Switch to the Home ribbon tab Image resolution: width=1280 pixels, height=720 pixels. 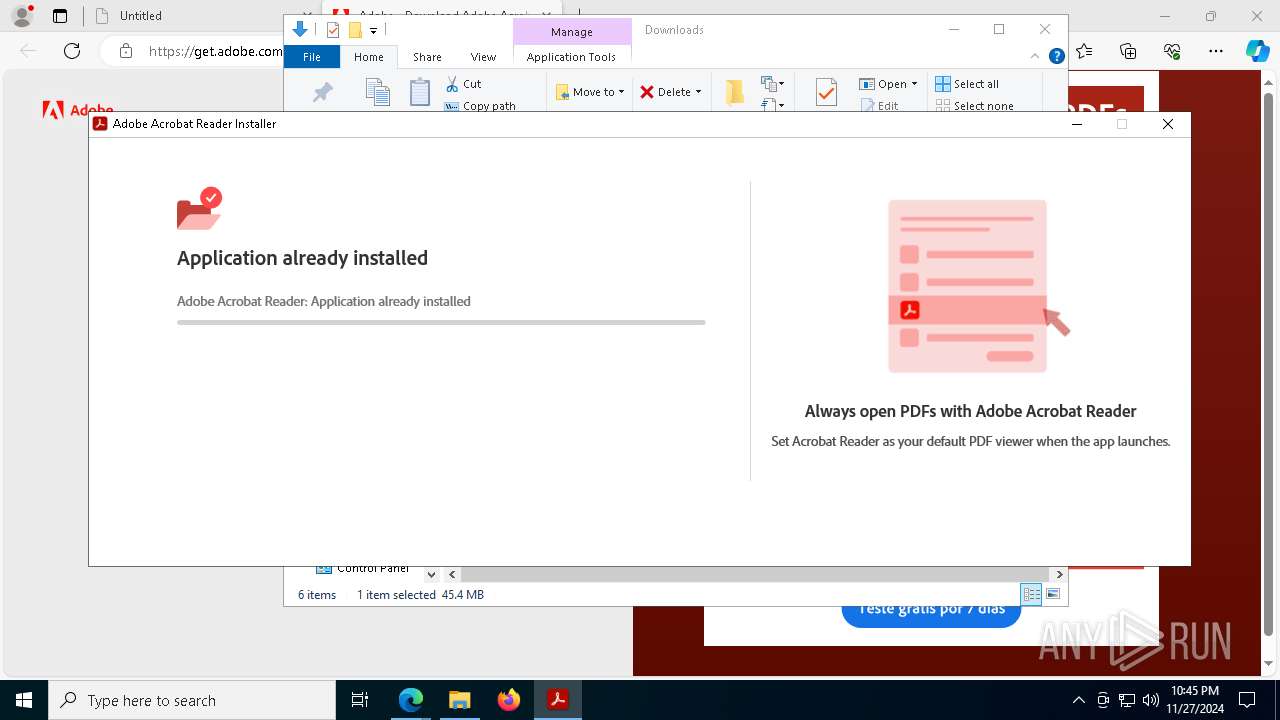tap(369, 57)
